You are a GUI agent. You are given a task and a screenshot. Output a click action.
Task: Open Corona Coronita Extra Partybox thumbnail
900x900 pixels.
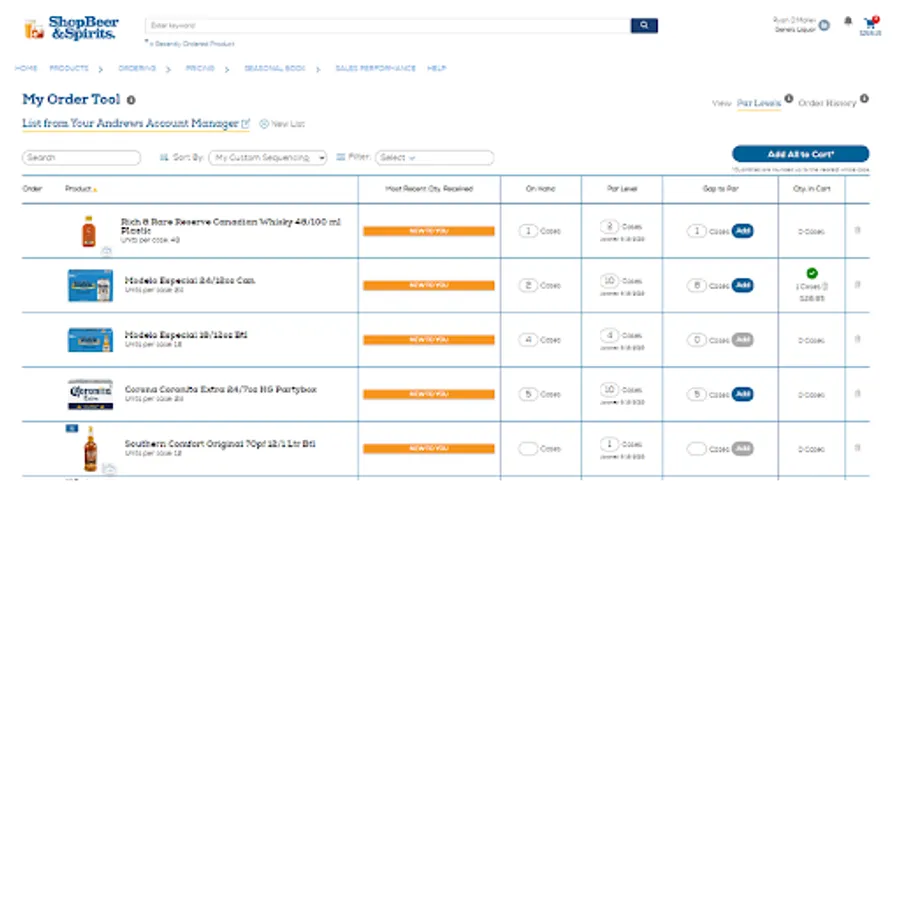90,394
